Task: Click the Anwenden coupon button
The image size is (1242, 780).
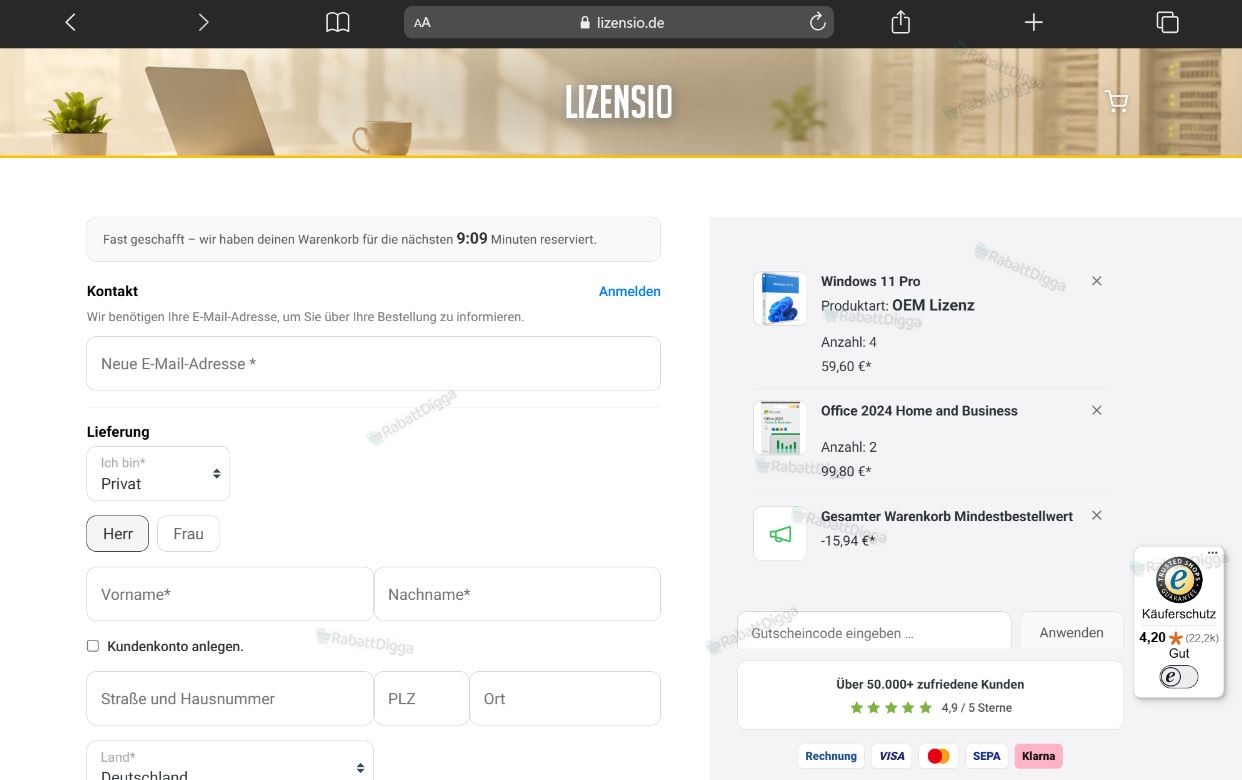Action: [x=1071, y=633]
